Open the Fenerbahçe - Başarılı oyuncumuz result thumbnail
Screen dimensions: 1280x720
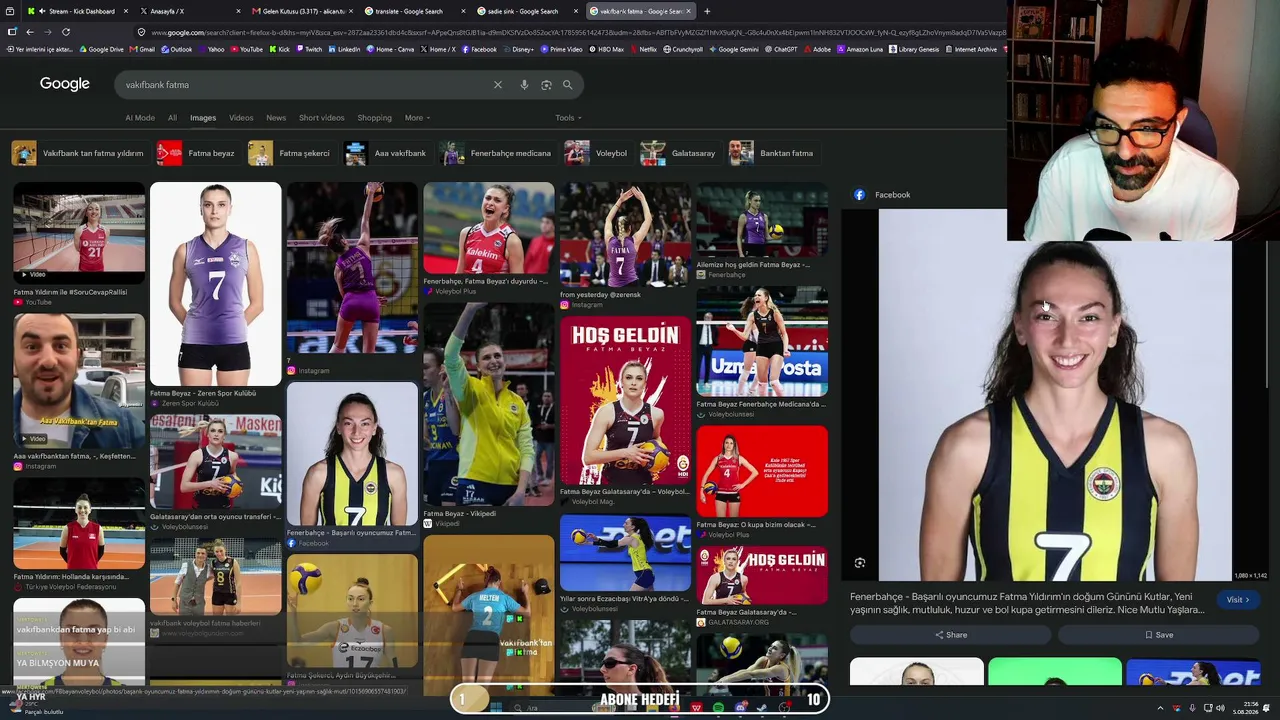pos(352,453)
